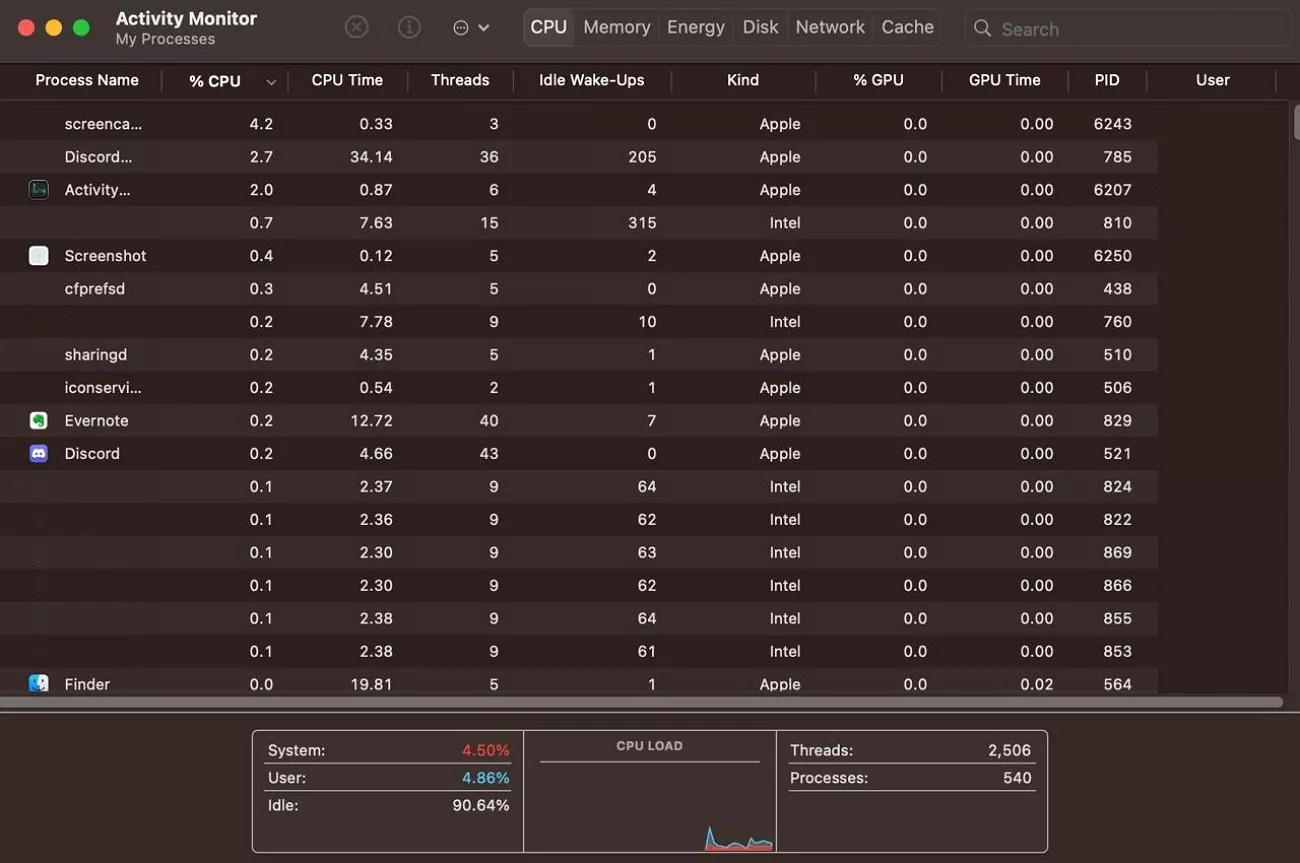This screenshot has height=863, width=1300.
Task: Click CPU Time value 34.14
Action: pyautogui.click(x=371, y=157)
